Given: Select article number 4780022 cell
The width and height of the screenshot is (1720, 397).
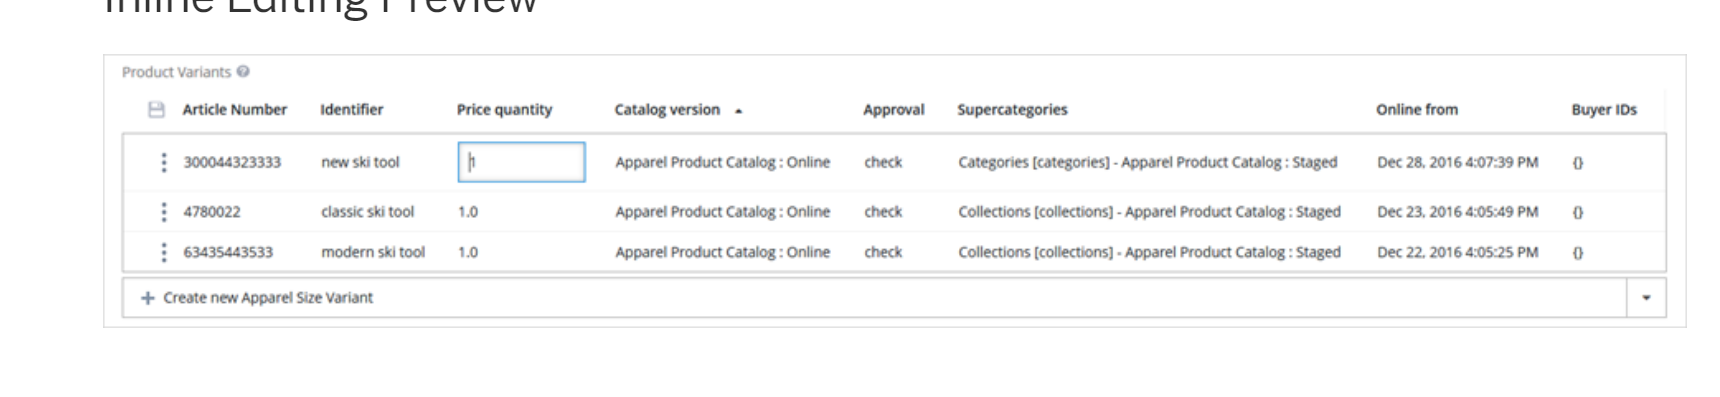Looking at the screenshot, I should (x=211, y=212).
